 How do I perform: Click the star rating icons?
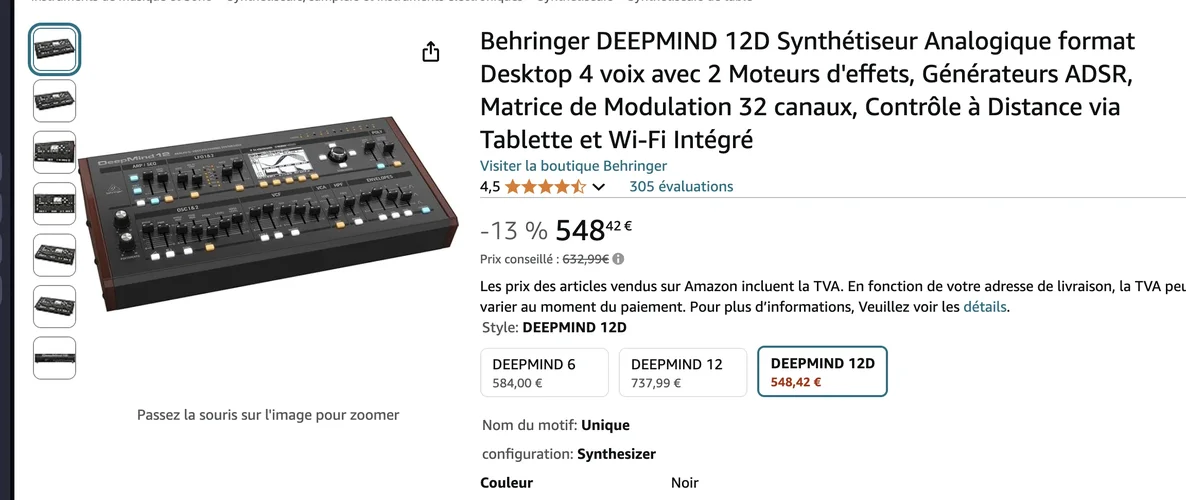click(545, 187)
